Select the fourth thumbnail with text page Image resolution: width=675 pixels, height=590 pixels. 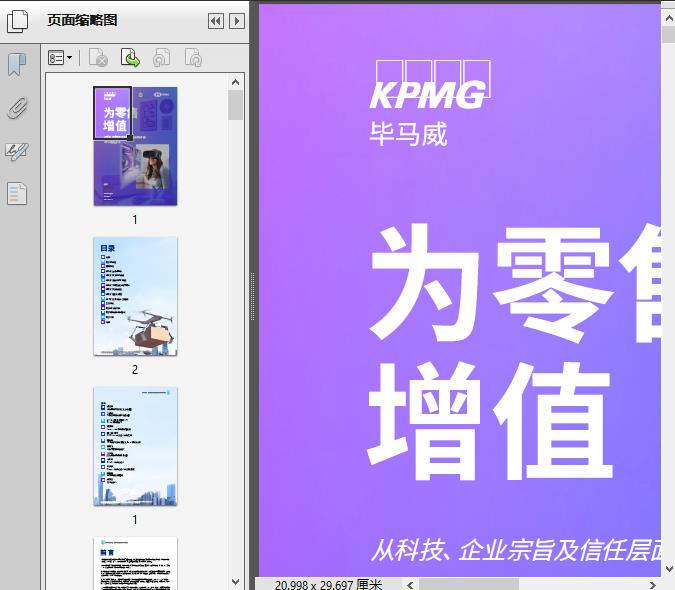(135, 563)
